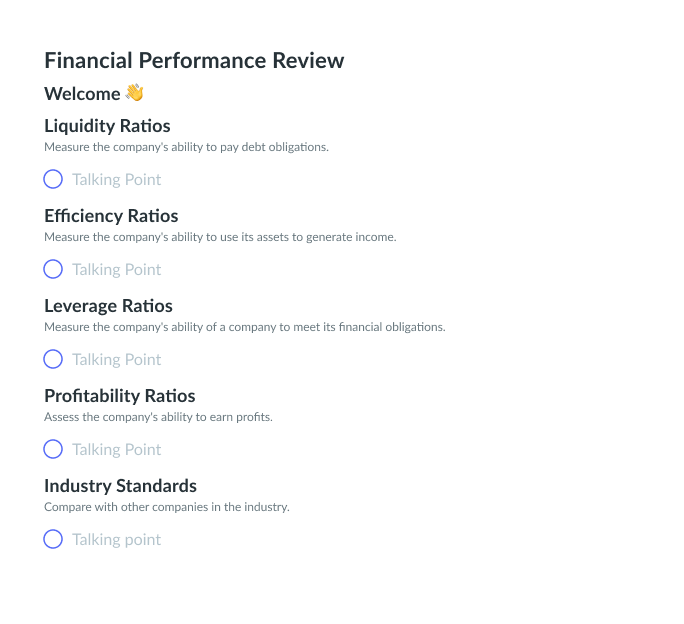Click the description about paying debt obligations
This screenshot has height=624, width=684.
(186, 147)
